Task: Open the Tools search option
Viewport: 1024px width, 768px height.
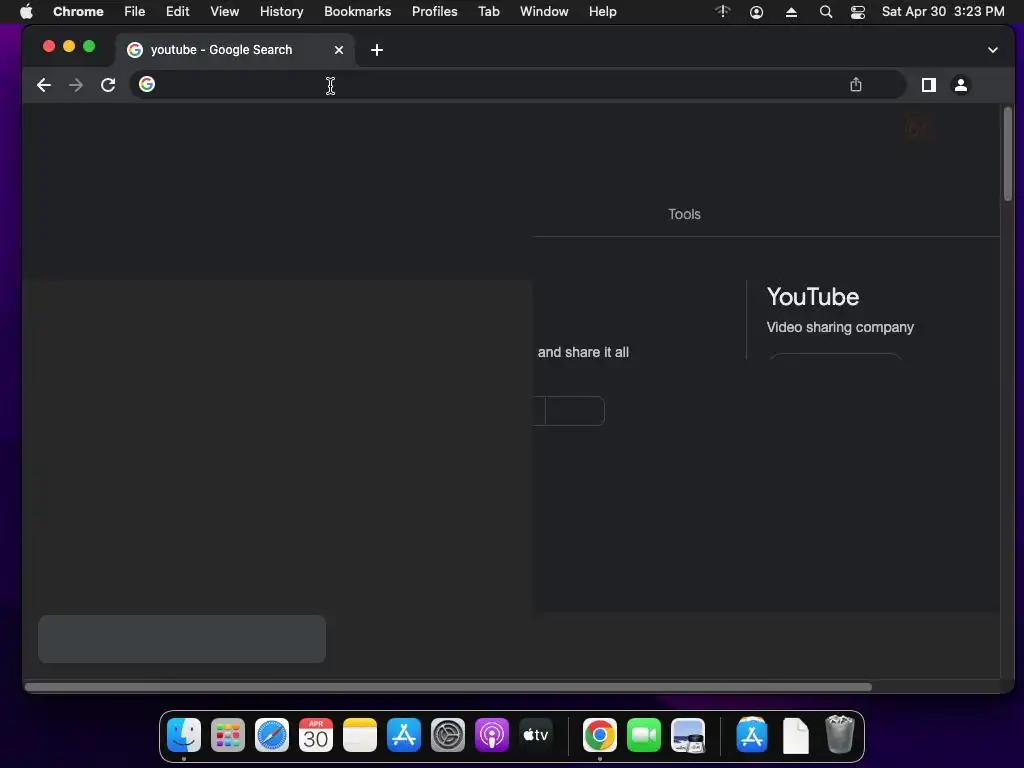Action: (x=684, y=214)
